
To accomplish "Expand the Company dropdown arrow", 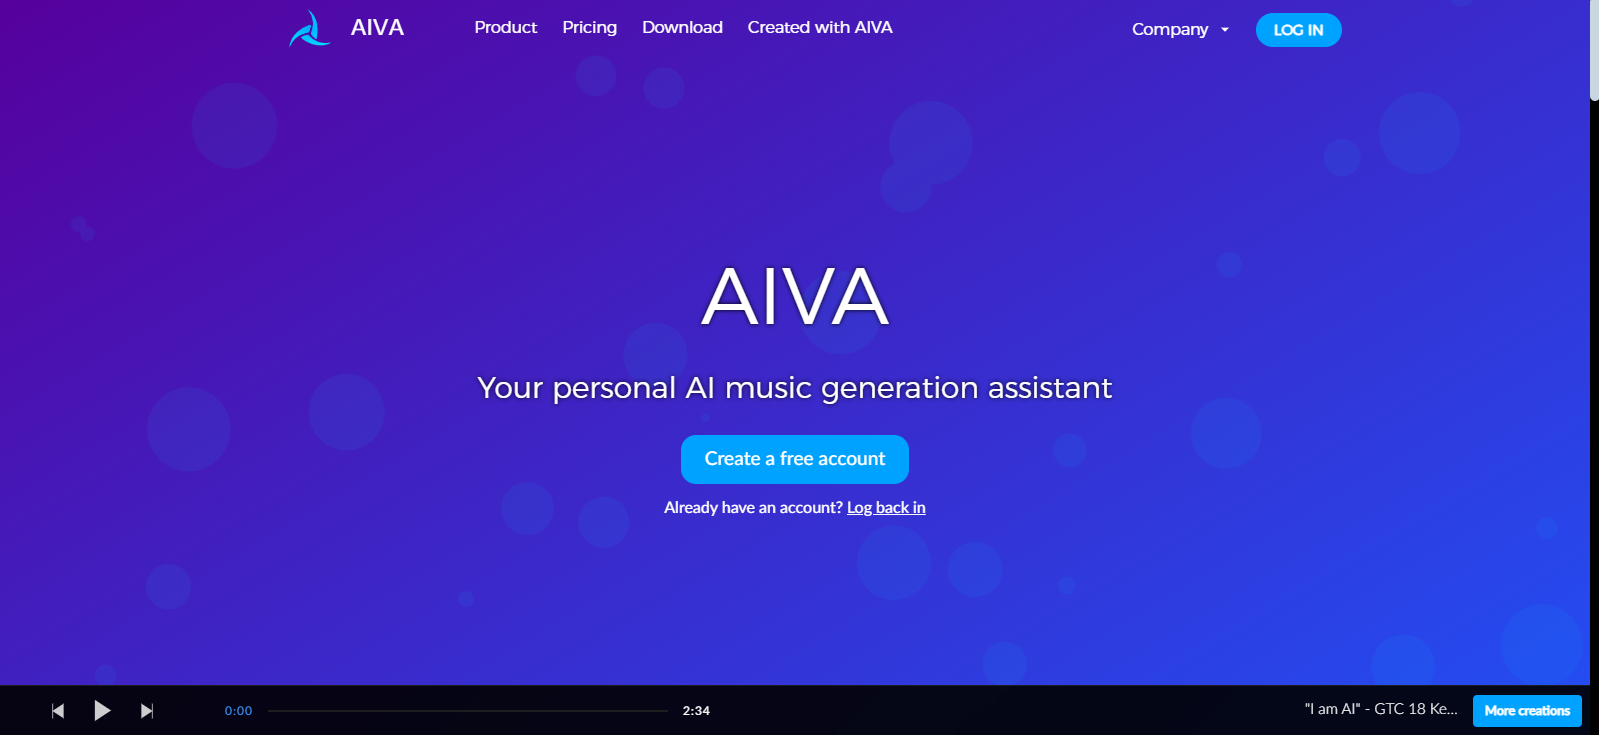I will click(1225, 30).
